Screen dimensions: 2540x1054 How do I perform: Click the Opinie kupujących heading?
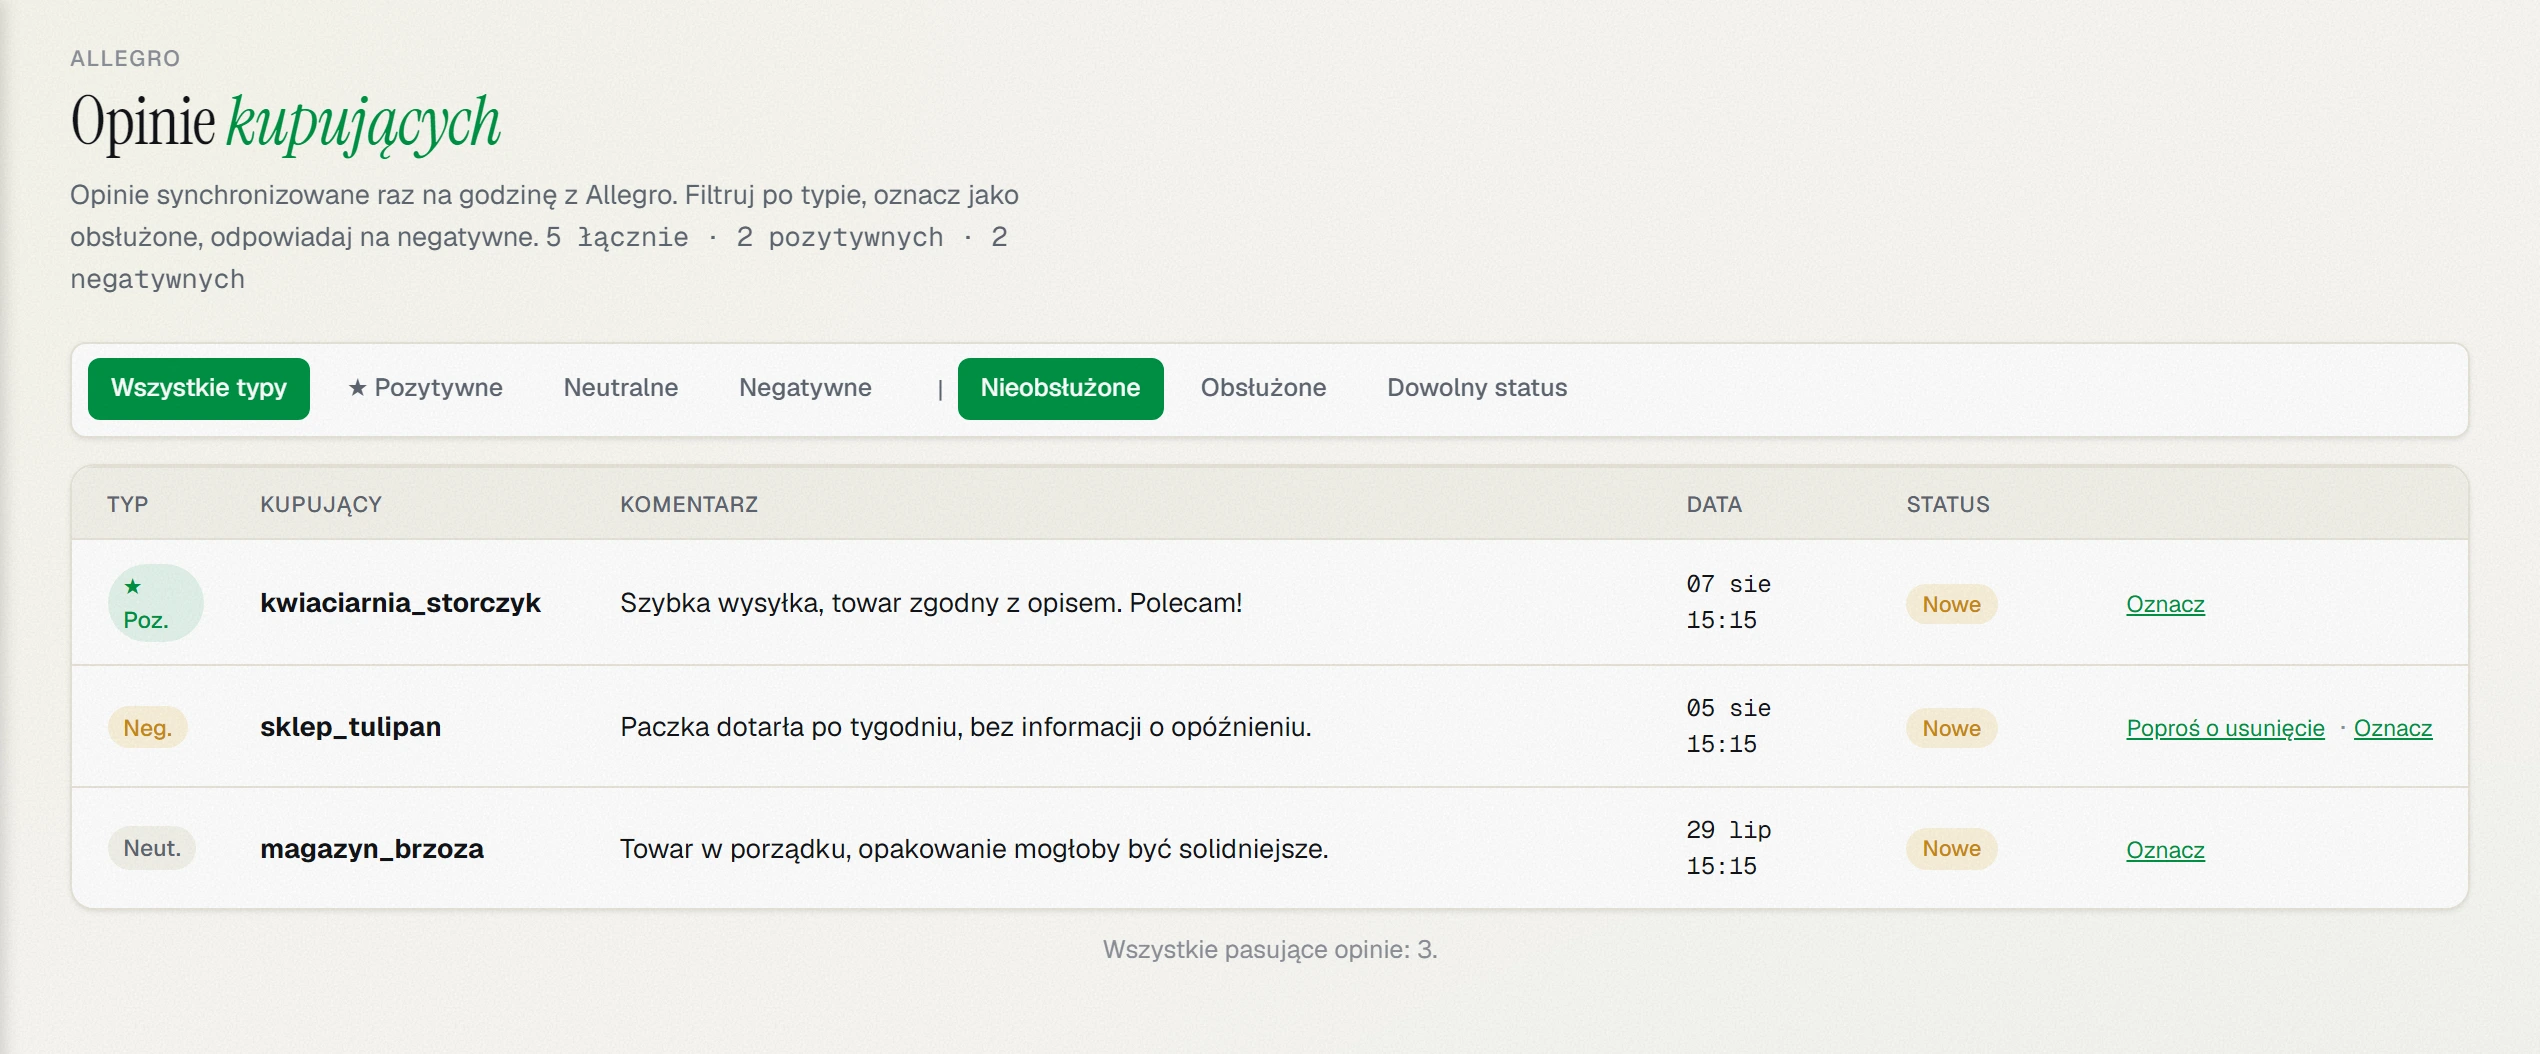click(286, 123)
